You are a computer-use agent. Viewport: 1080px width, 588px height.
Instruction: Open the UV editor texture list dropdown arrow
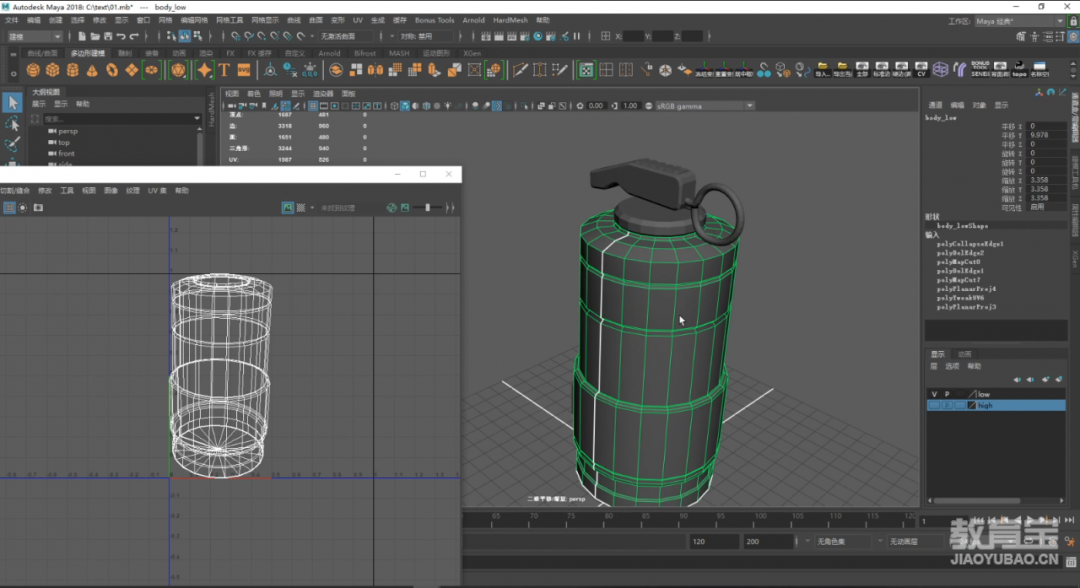(x=312, y=208)
